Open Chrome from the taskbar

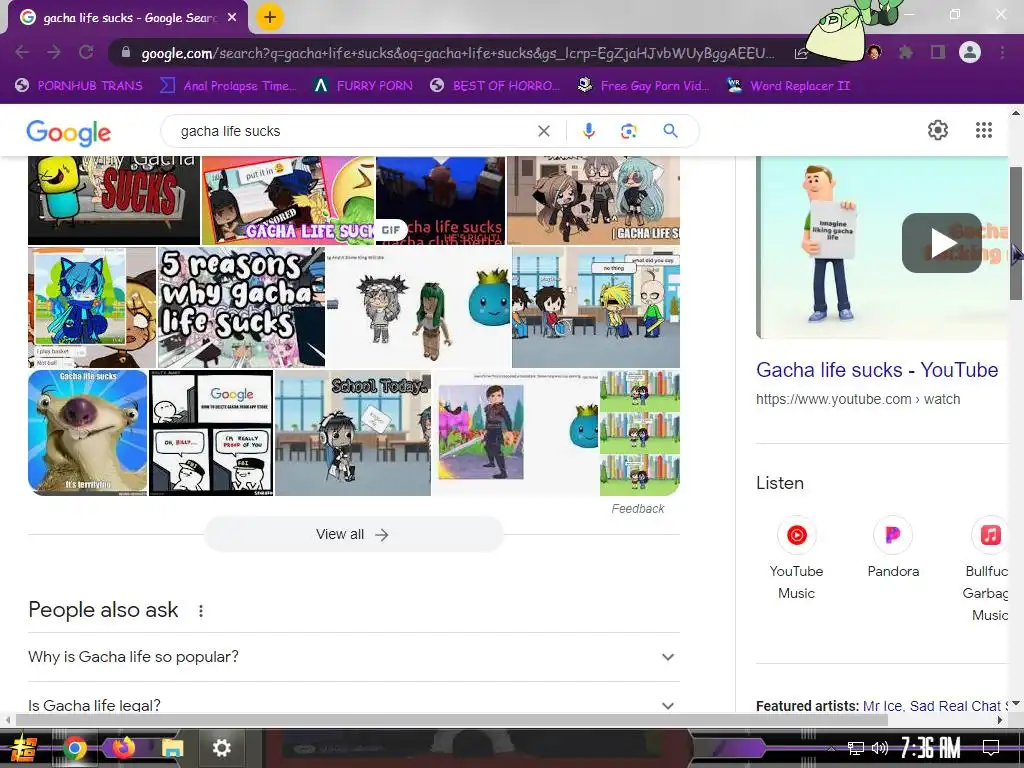pos(74,748)
